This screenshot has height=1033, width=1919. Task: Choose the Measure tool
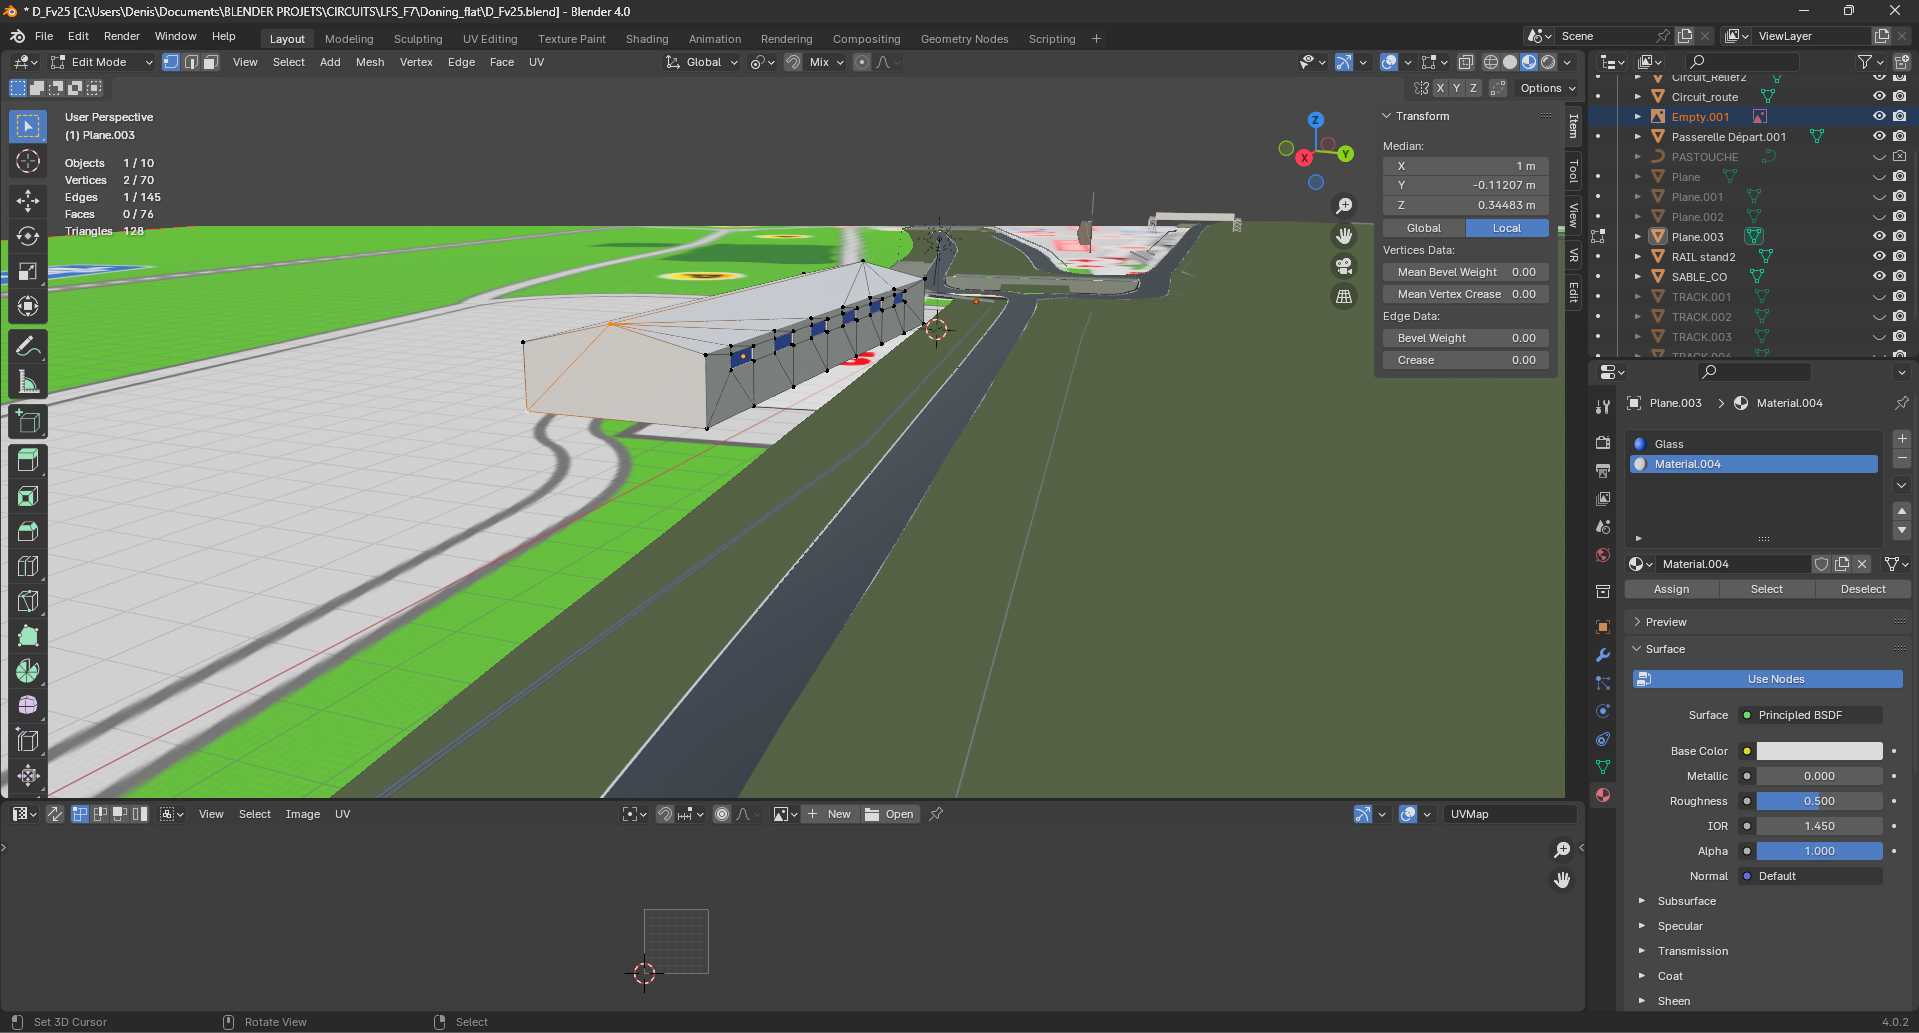(28, 382)
